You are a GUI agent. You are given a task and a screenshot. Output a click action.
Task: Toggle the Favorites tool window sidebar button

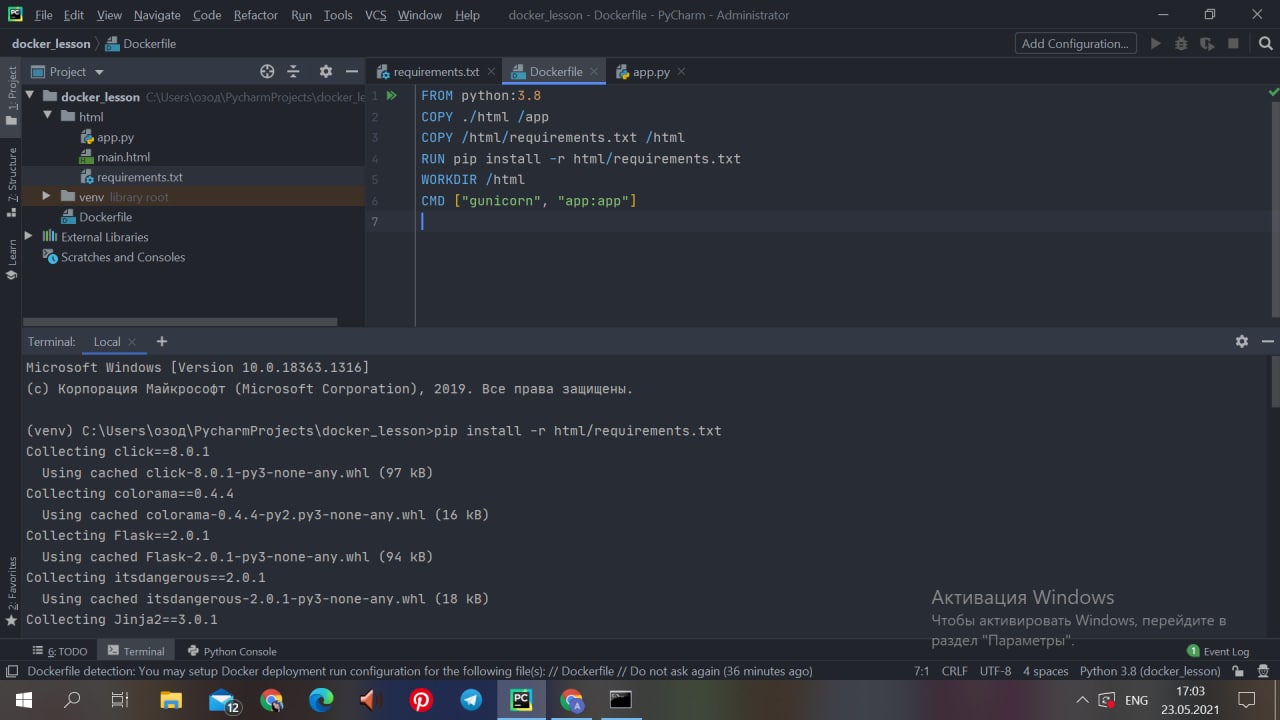tap(11, 590)
